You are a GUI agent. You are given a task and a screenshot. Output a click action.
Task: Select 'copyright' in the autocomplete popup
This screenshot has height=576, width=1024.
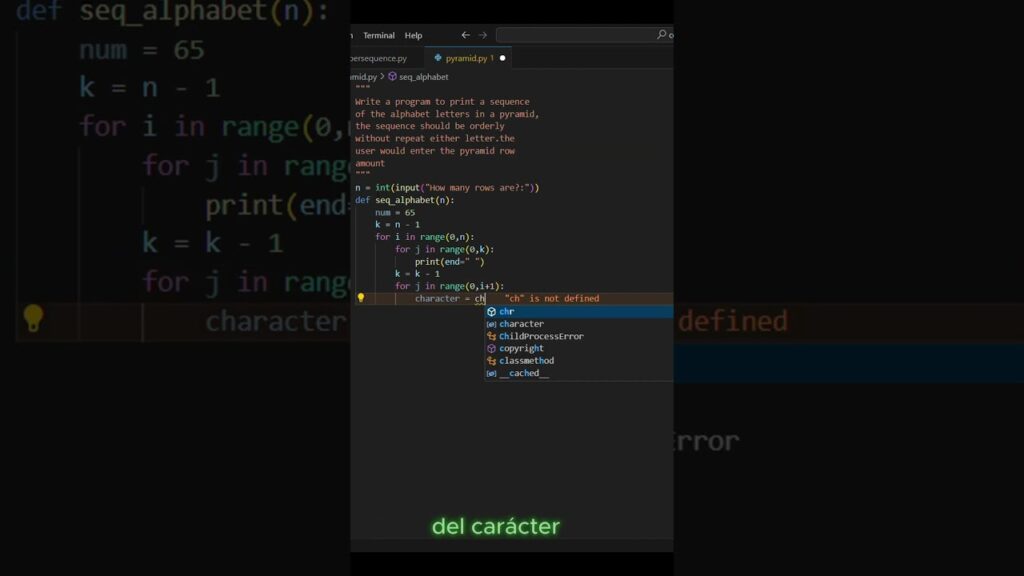(521, 348)
